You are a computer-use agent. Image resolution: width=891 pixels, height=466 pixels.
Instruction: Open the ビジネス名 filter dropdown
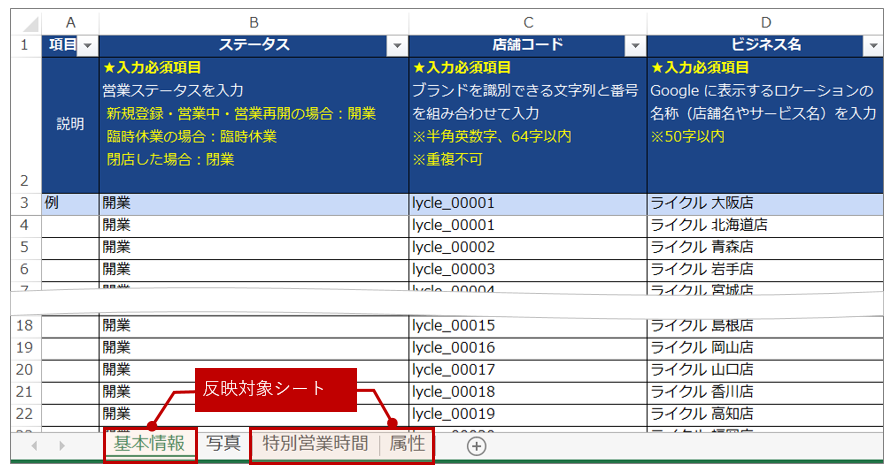[873, 45]
